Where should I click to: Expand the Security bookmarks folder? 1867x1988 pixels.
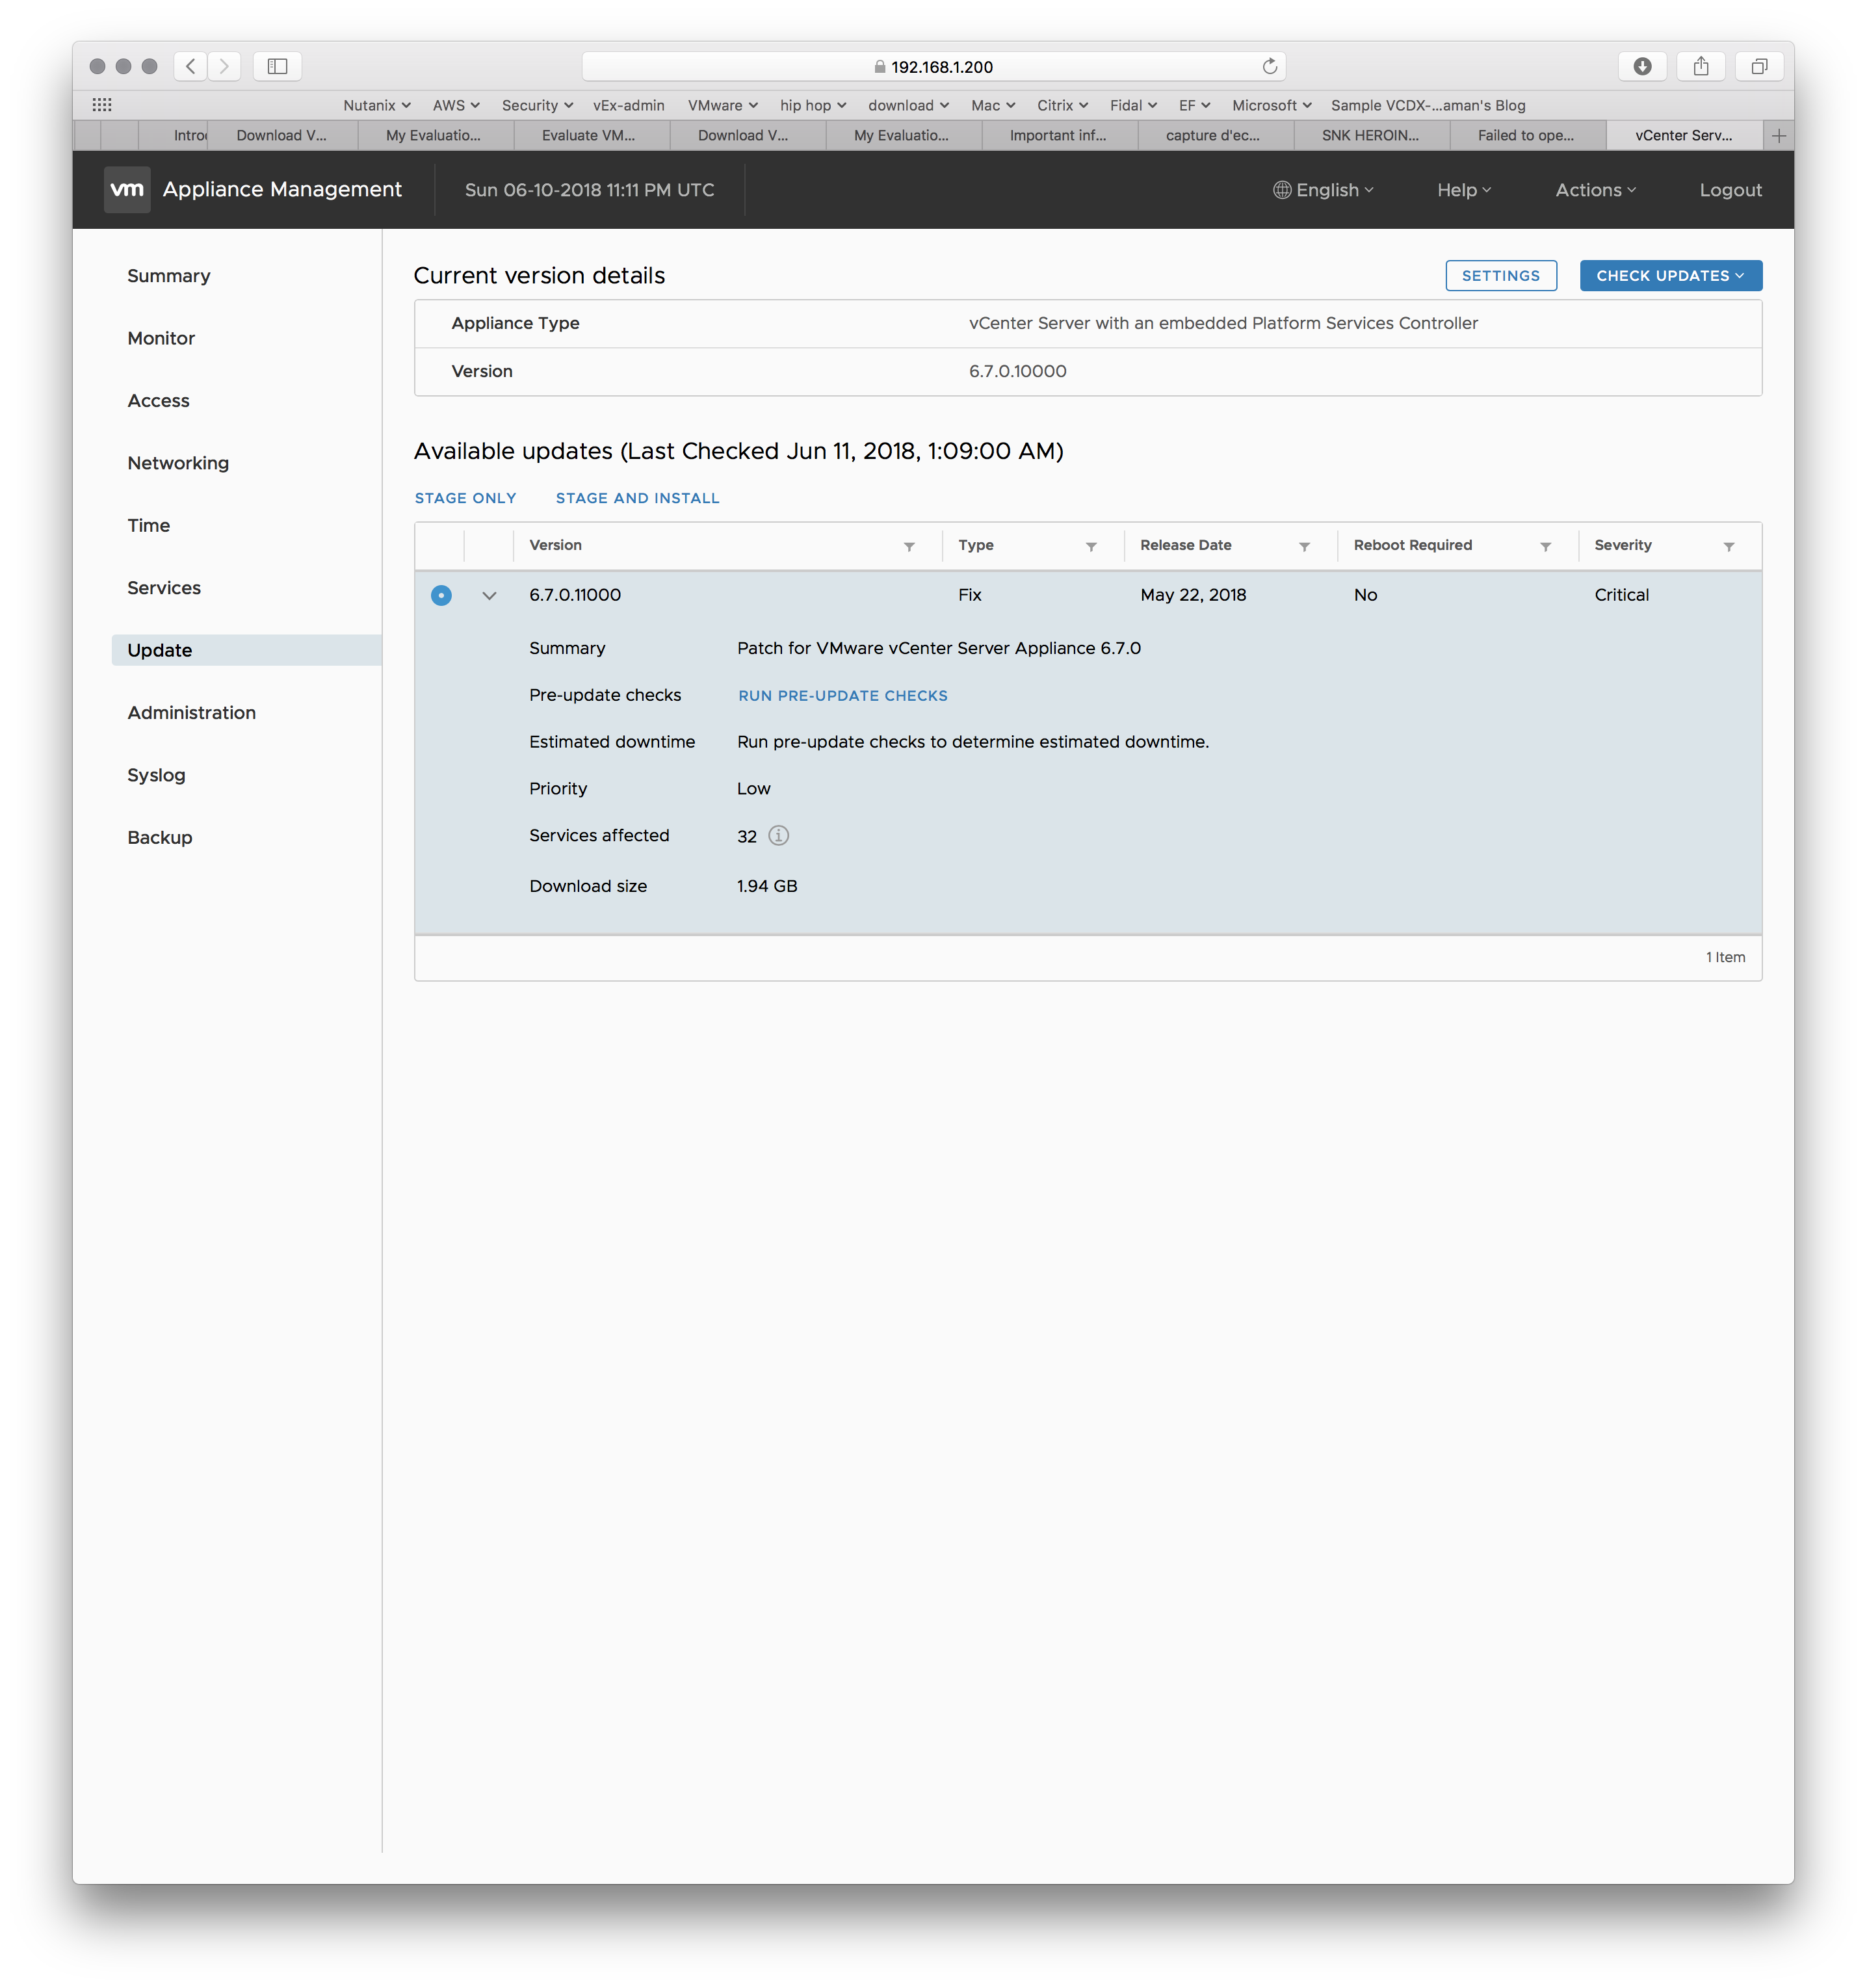537,105
